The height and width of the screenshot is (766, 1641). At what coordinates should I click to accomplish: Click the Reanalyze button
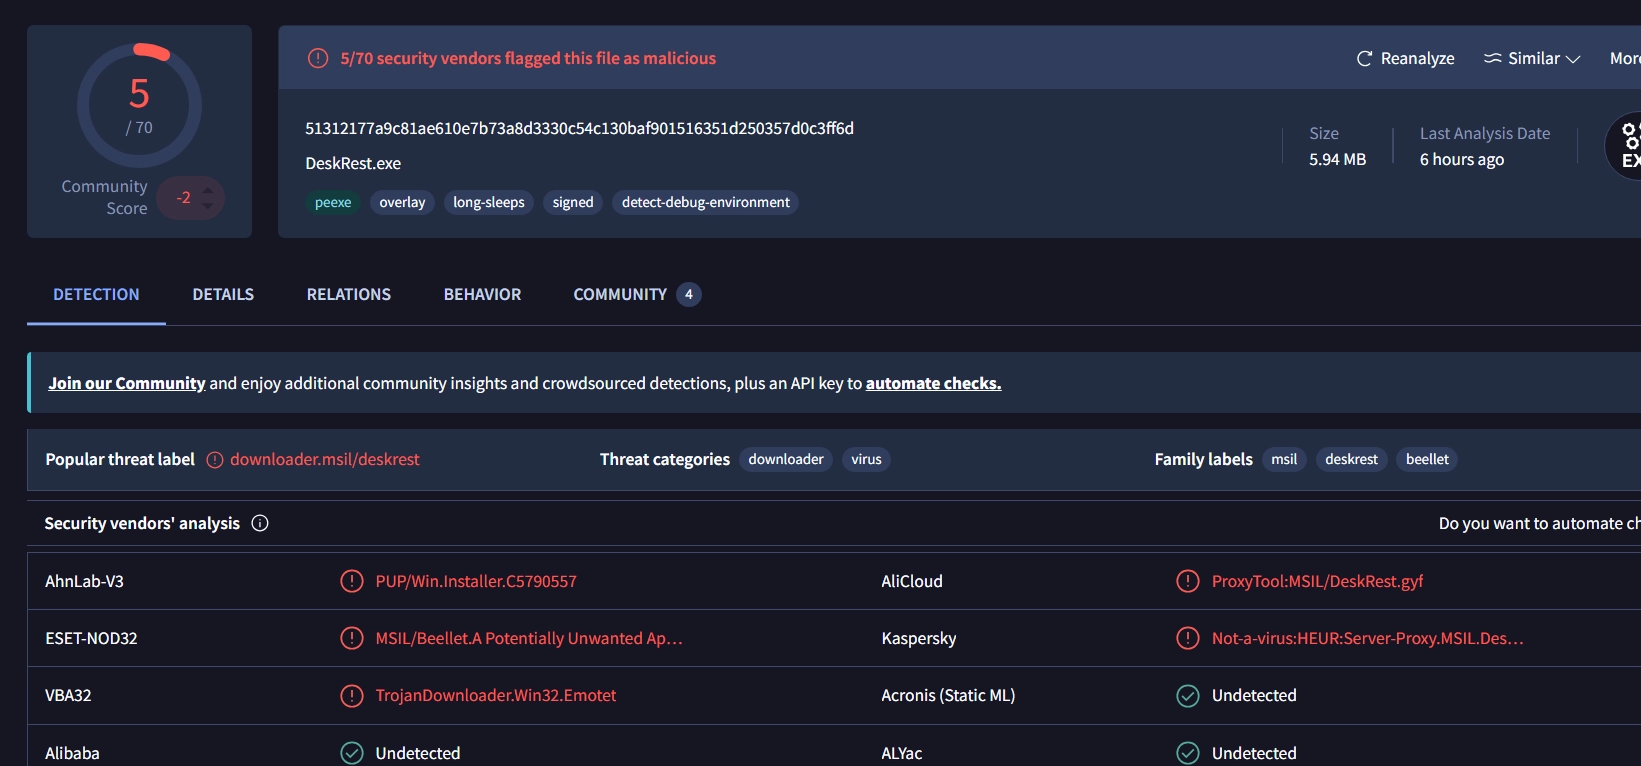1405,58
